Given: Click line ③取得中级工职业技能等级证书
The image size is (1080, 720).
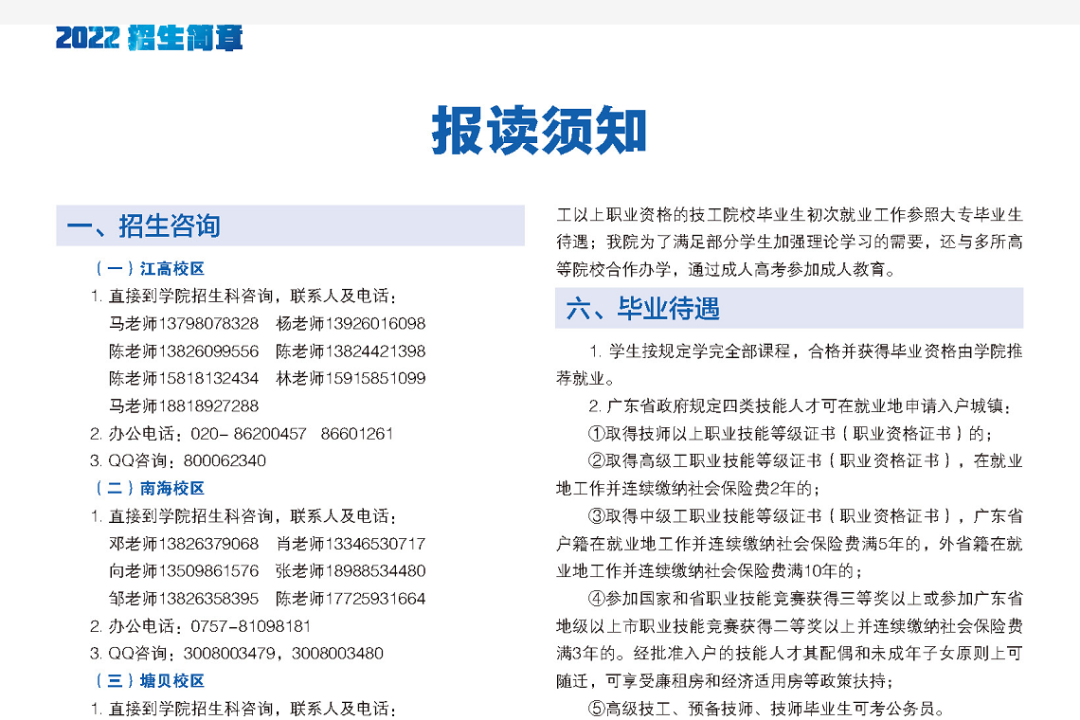Looking at the screenshot, I should [804, 516].
